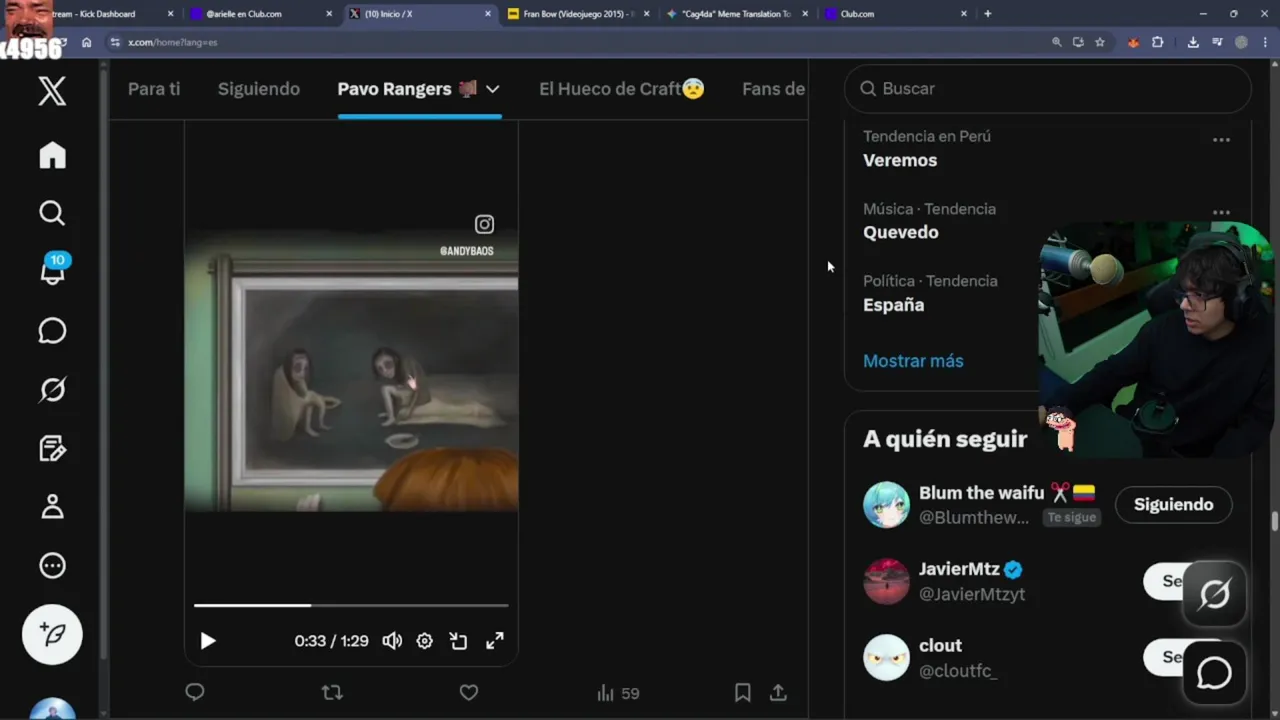This screenshot has height=720, width=1280.
Task: Open options dots for Quevedo trend
Action: pyautogui.click(x=1221, y=212)
